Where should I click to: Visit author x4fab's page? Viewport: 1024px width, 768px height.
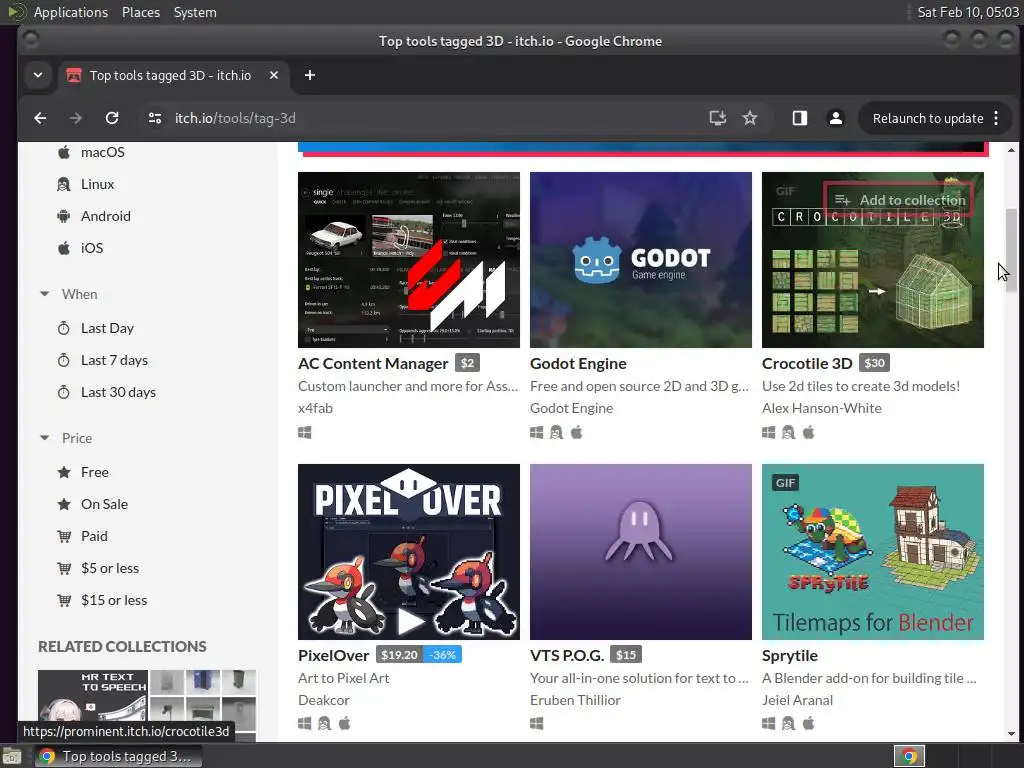click(315, 408)
